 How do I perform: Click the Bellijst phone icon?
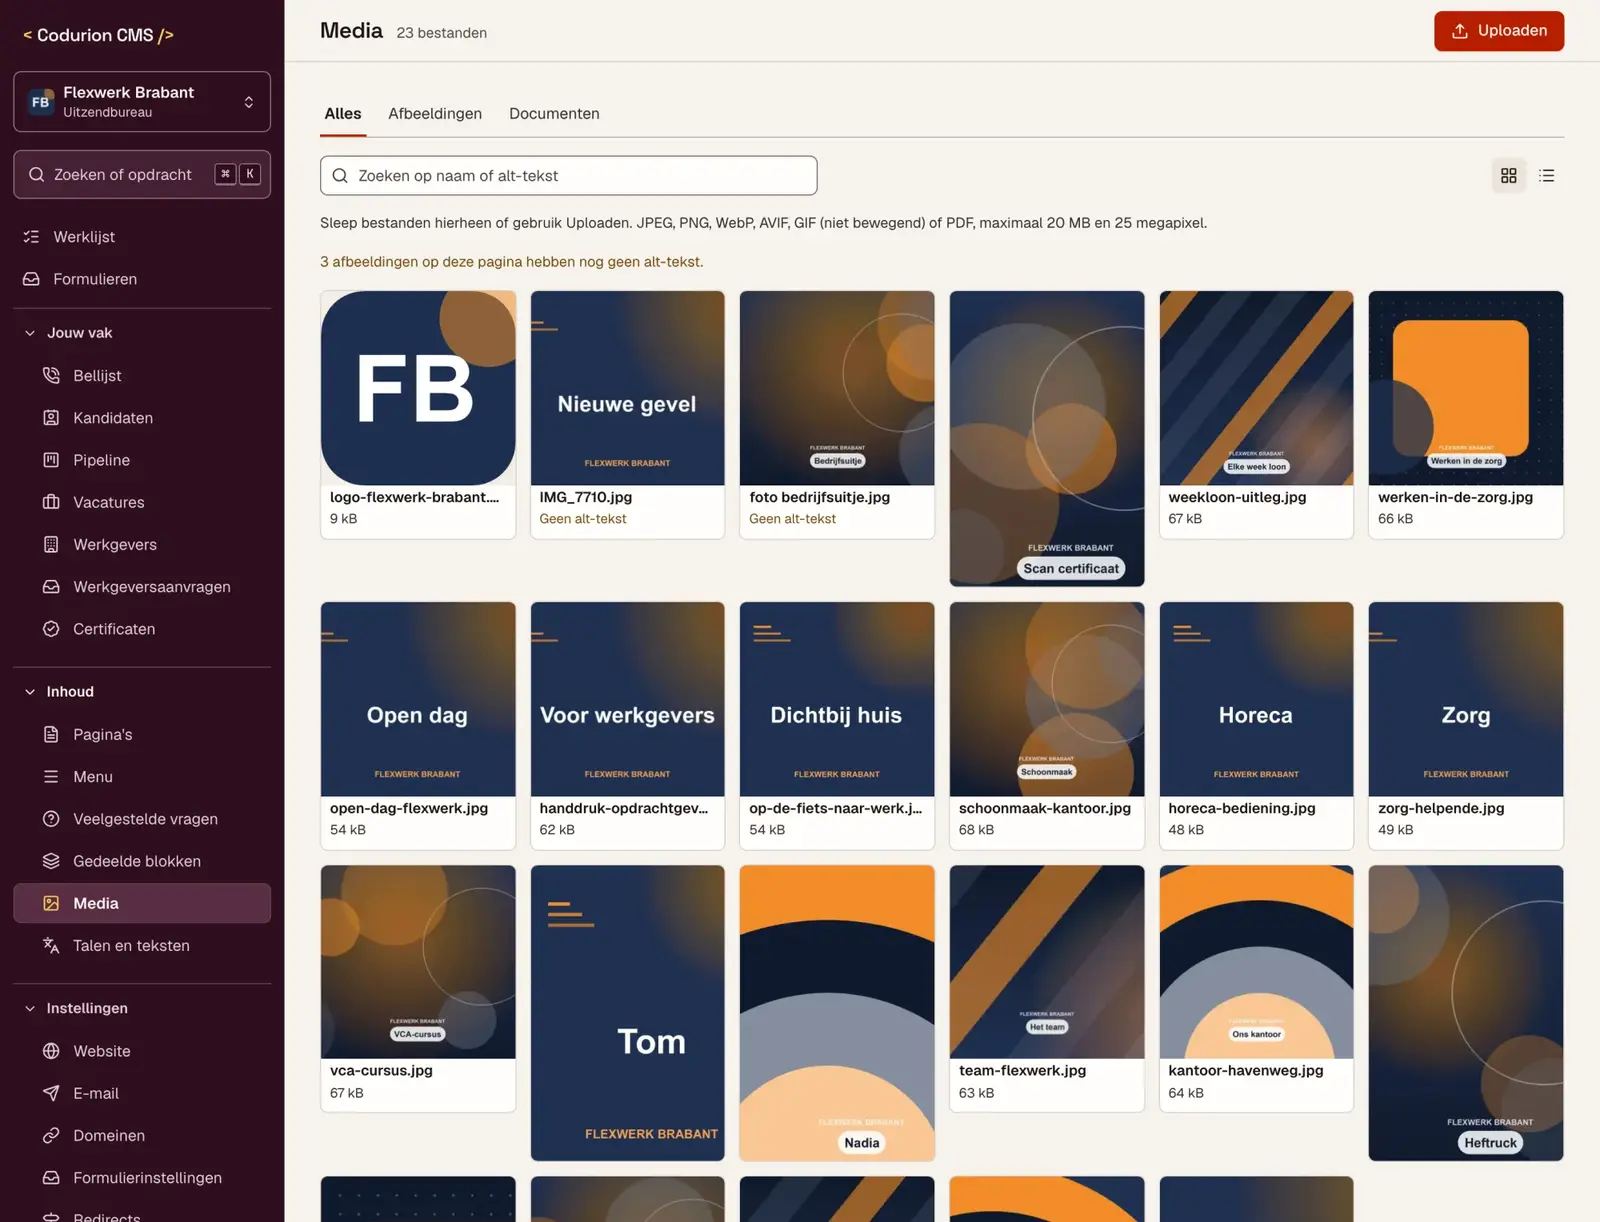51,376
